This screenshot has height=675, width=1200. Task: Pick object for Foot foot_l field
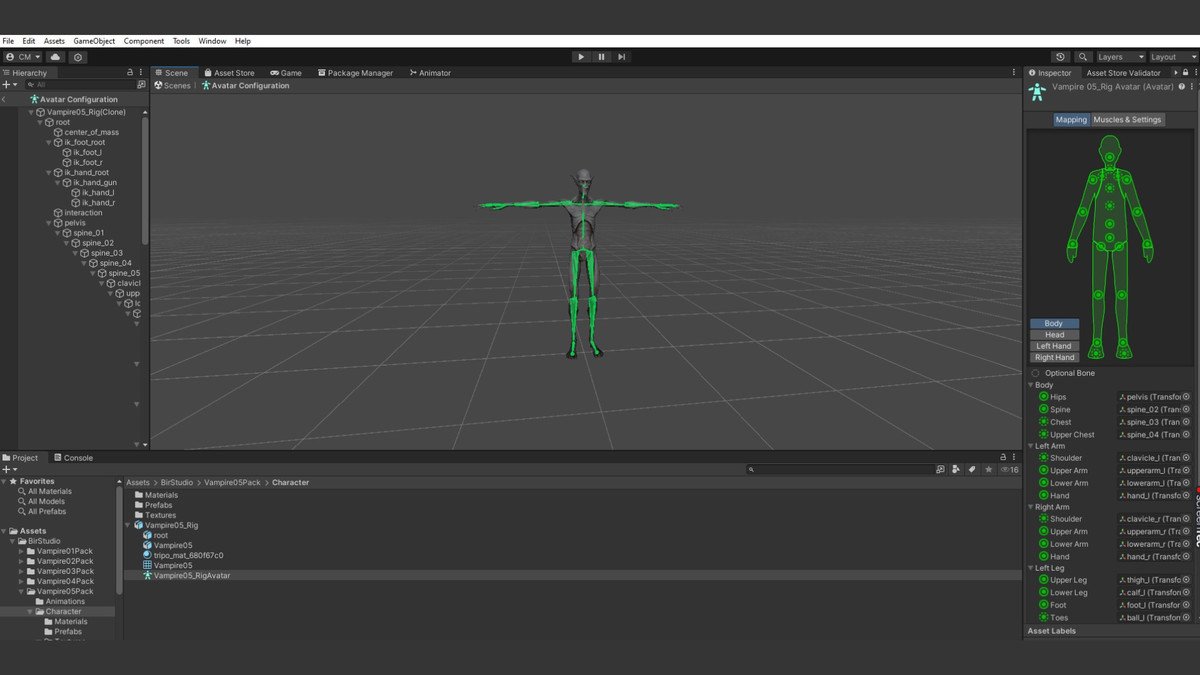click(1187, 605)
